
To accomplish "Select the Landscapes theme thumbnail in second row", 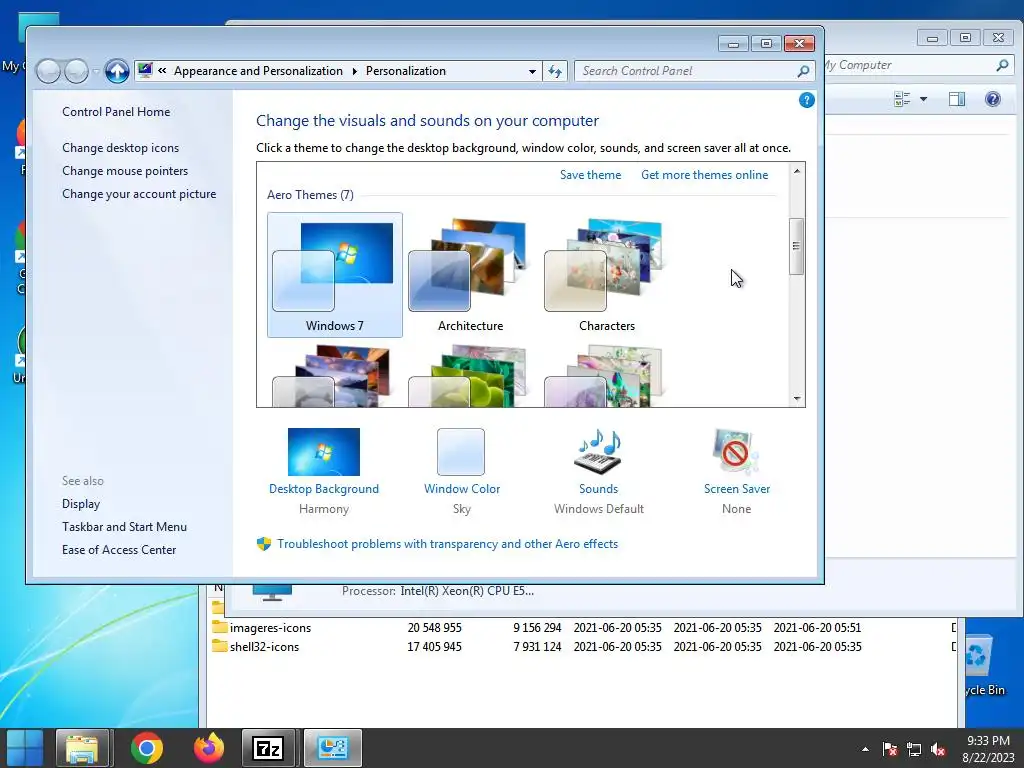I will (x=333, y=376).
